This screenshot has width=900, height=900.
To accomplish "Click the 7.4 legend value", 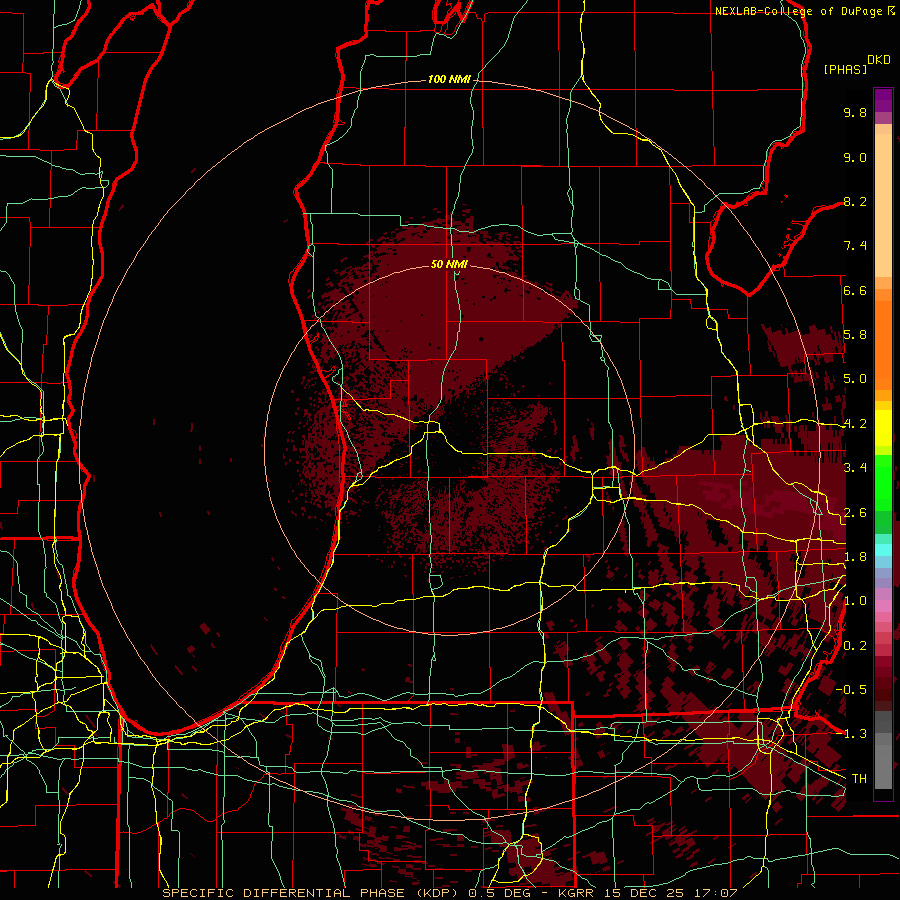I will (x=855, y=246).
